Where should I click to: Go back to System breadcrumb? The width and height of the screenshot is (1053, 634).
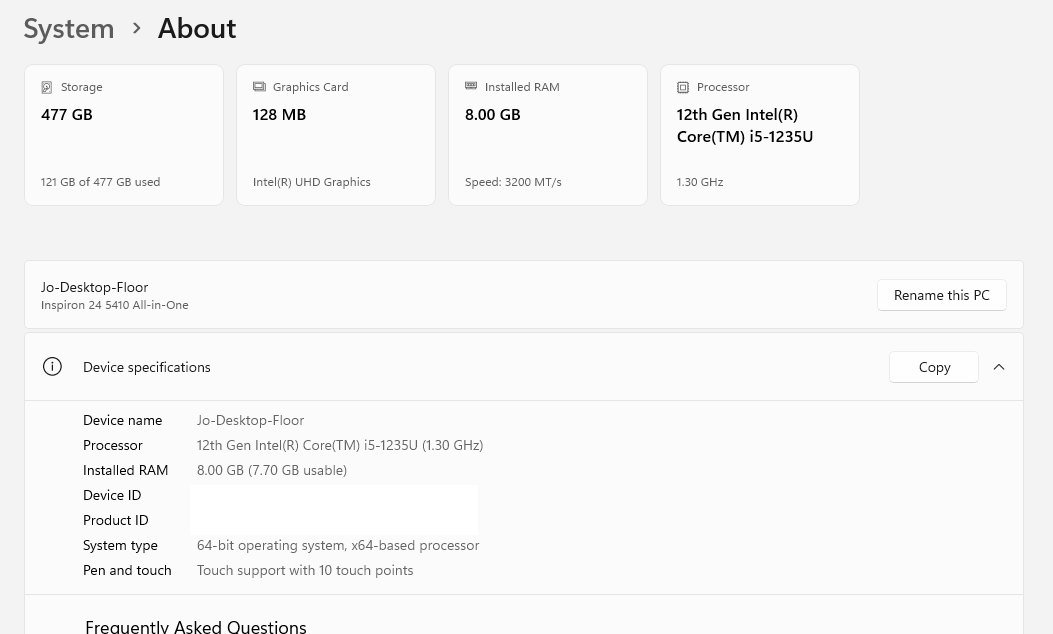click(x=69, y=28)
